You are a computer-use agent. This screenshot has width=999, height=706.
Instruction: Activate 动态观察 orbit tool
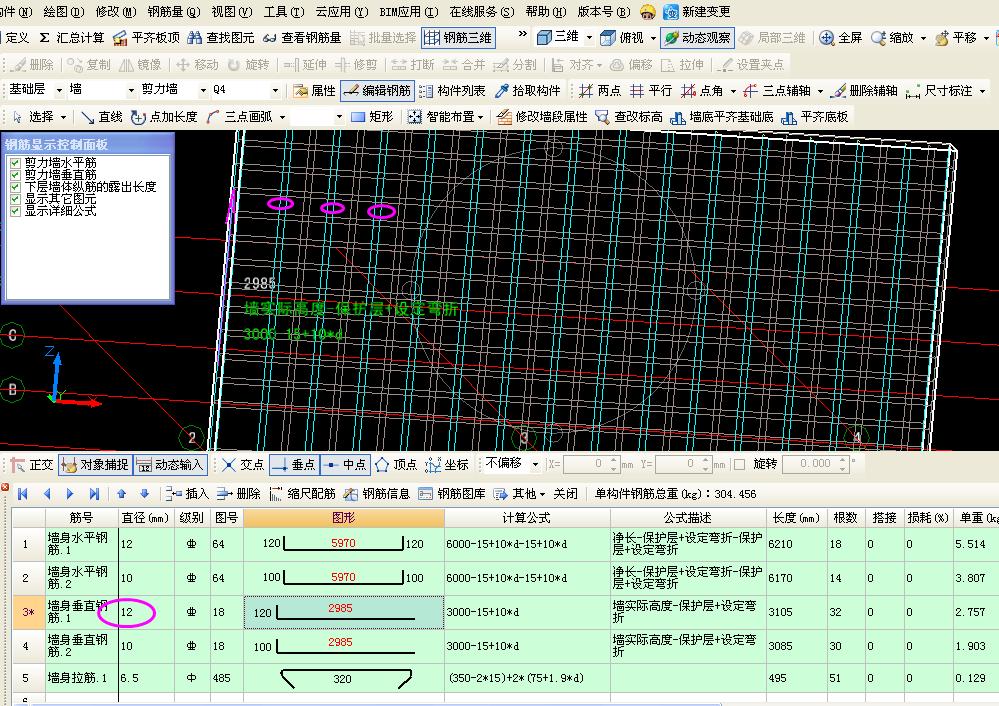[x=697, y=38]
